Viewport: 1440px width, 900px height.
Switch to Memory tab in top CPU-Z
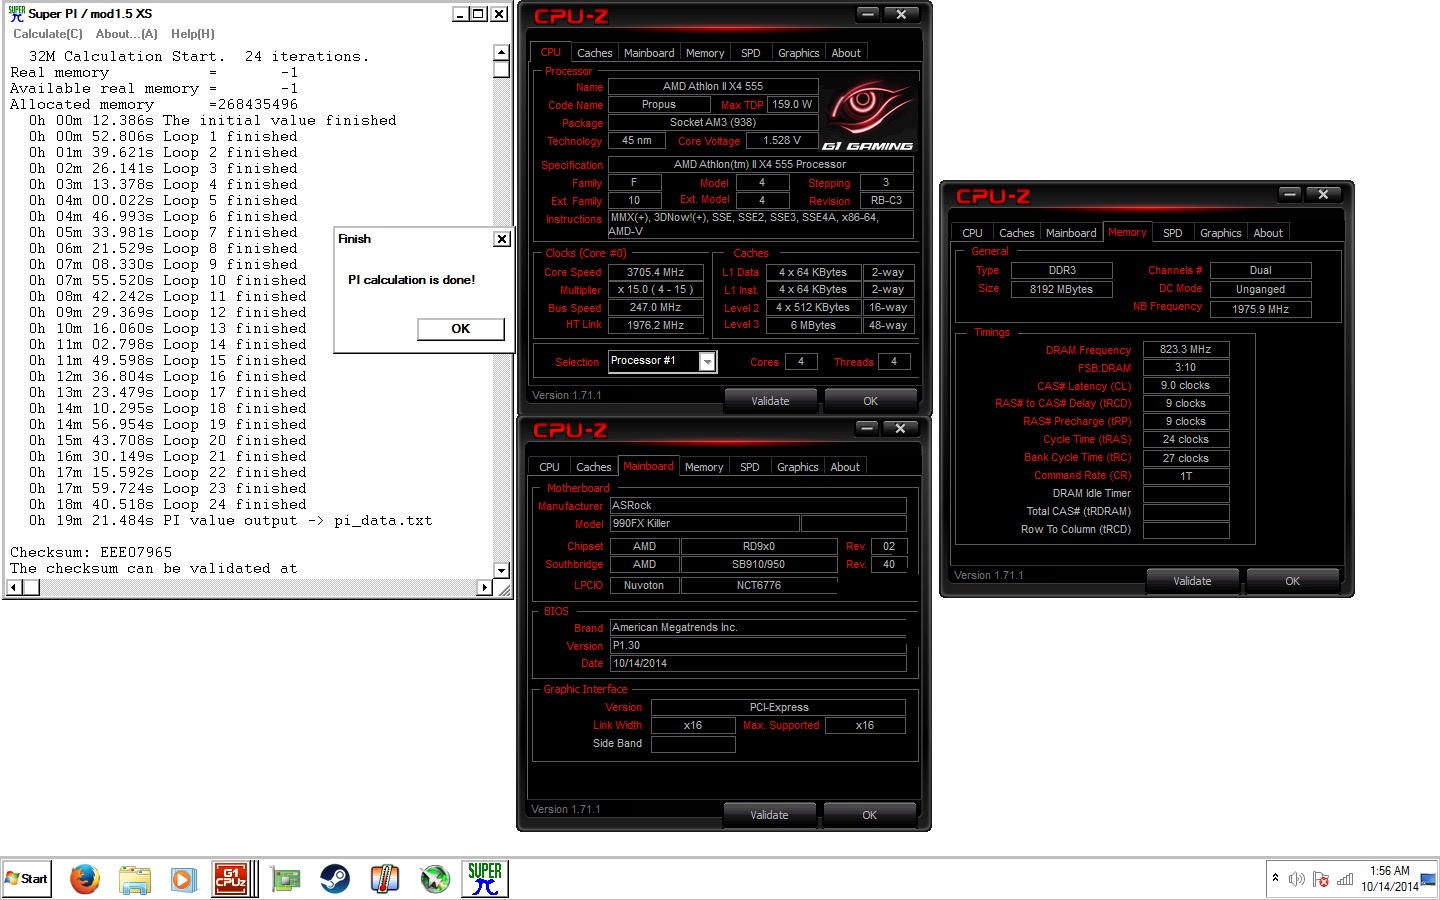[705, 53]
